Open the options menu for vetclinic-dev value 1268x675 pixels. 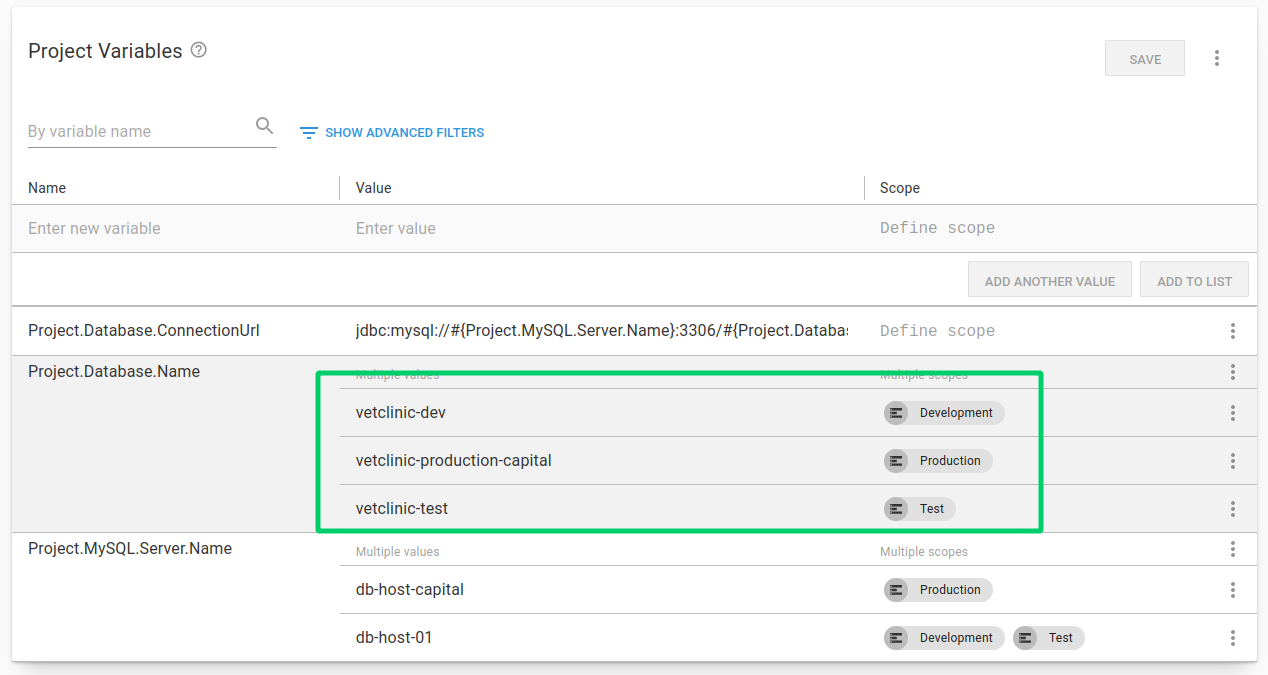coord(1233,412)
